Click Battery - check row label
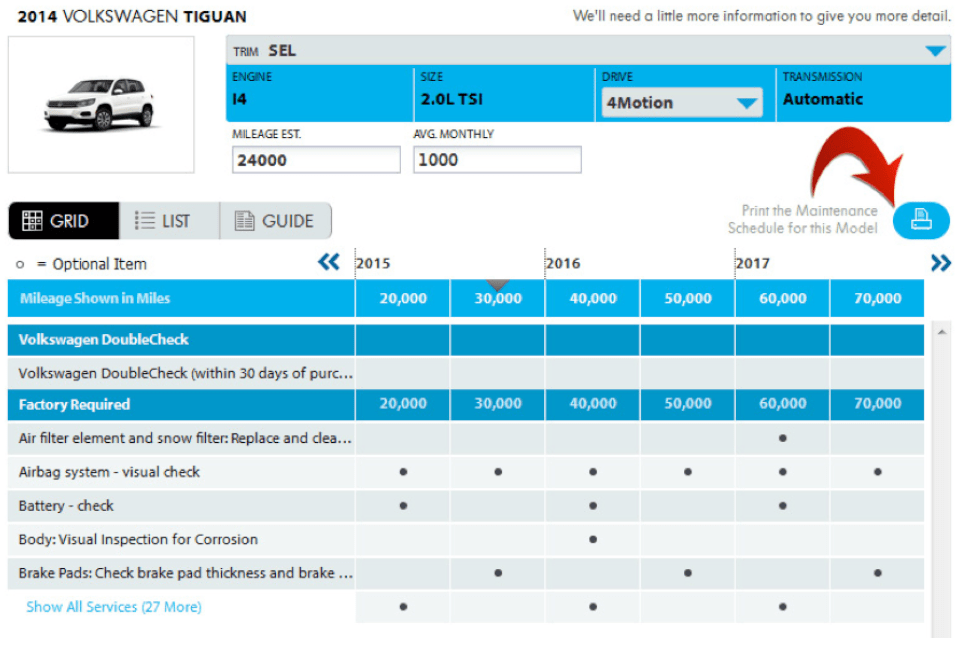This screenshot has height=654, width=956. tap(66, 505)
